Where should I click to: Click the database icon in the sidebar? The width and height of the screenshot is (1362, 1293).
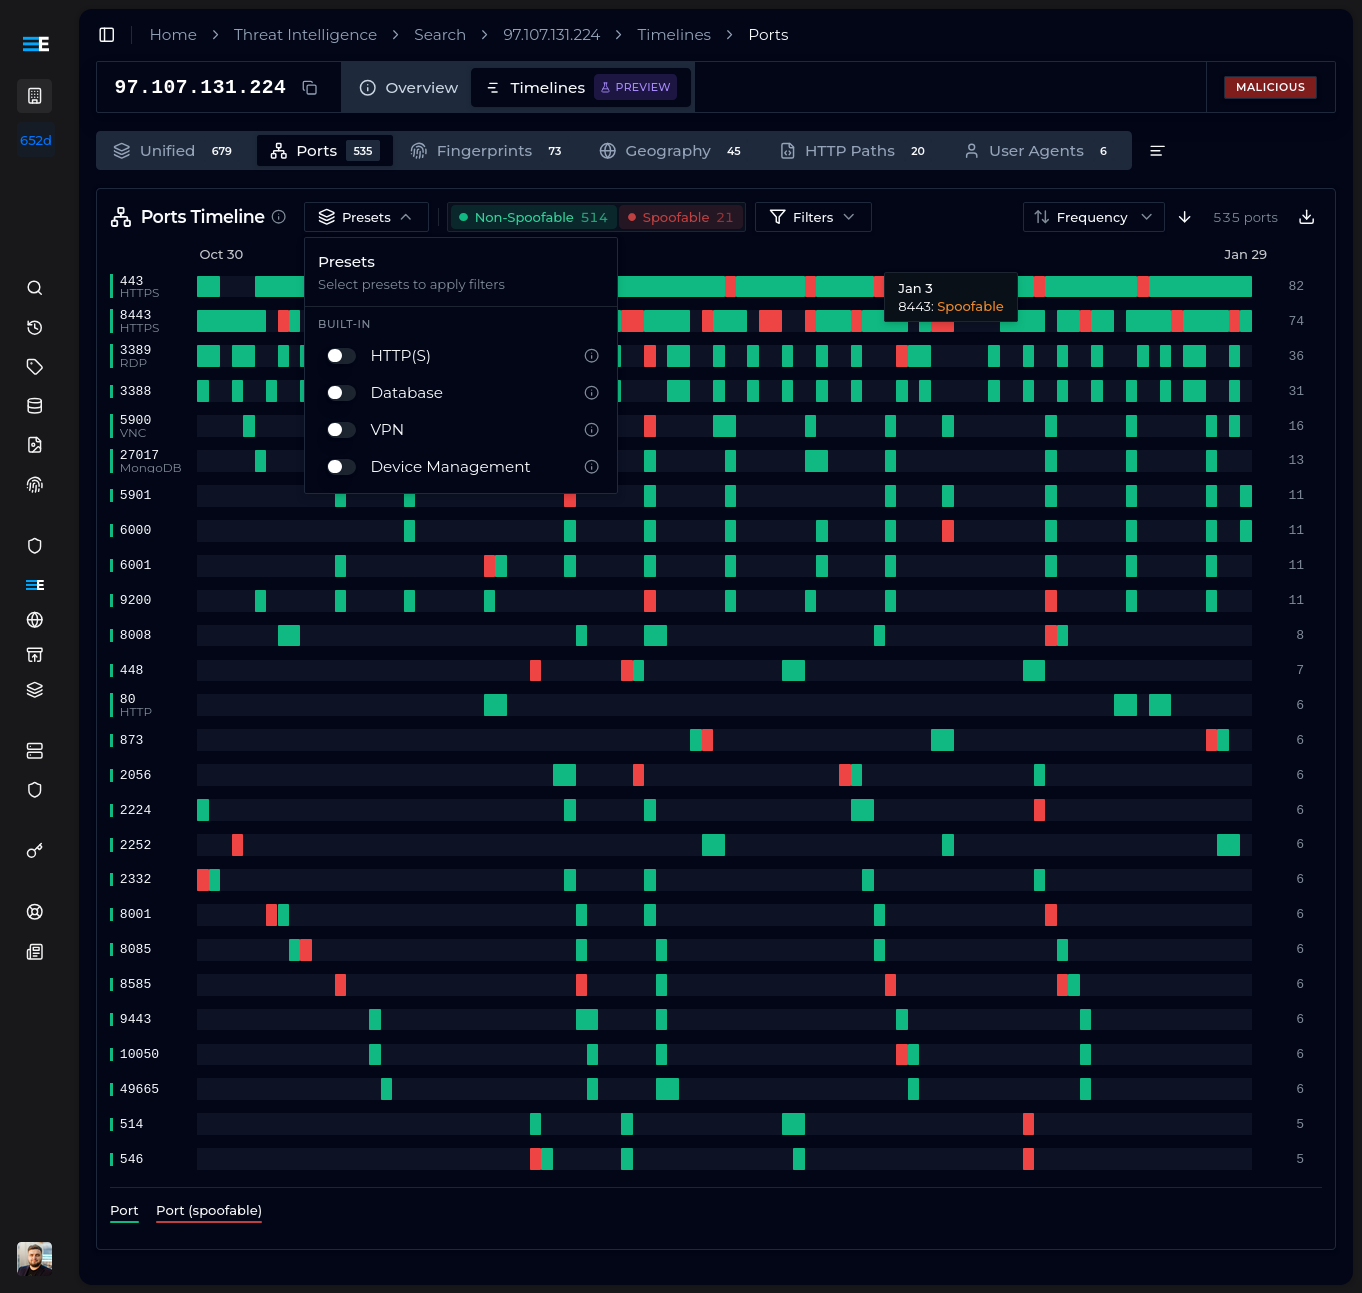(x=34, y=406)
